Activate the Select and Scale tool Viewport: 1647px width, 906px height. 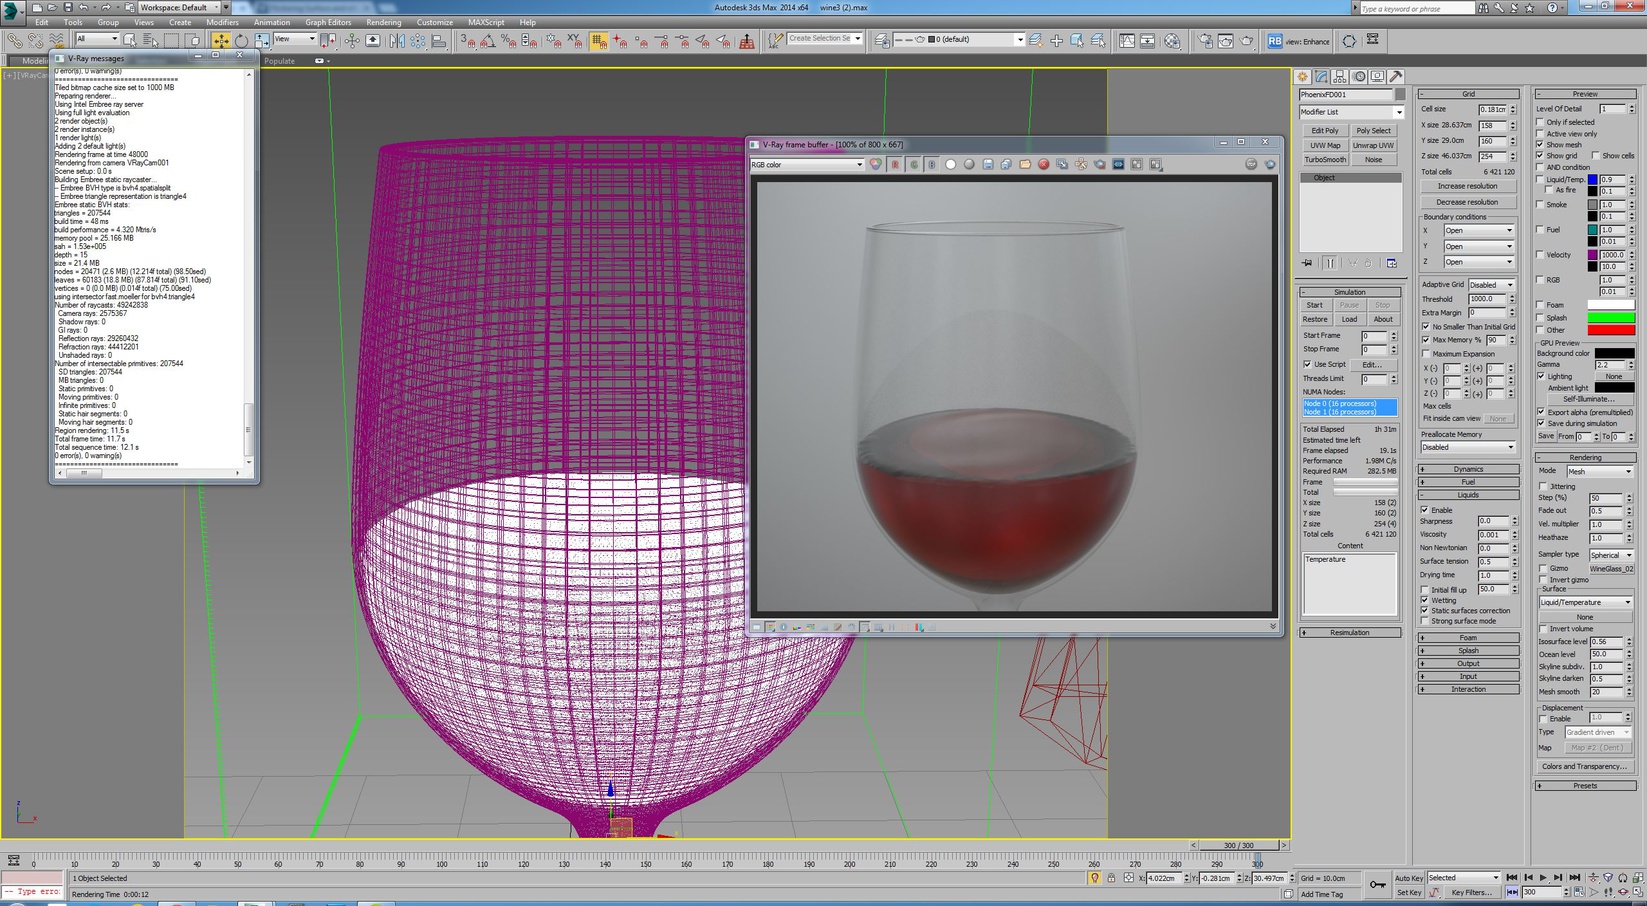[262, 41]
